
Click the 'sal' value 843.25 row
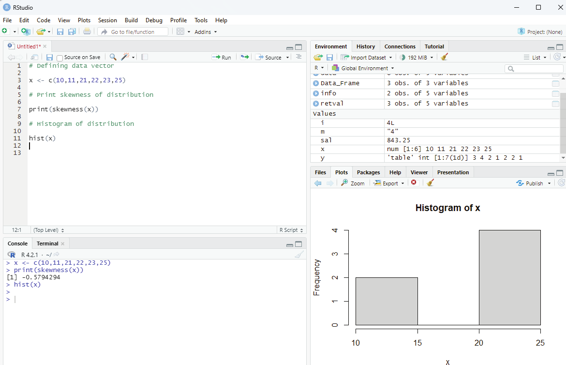click(436, 140)
